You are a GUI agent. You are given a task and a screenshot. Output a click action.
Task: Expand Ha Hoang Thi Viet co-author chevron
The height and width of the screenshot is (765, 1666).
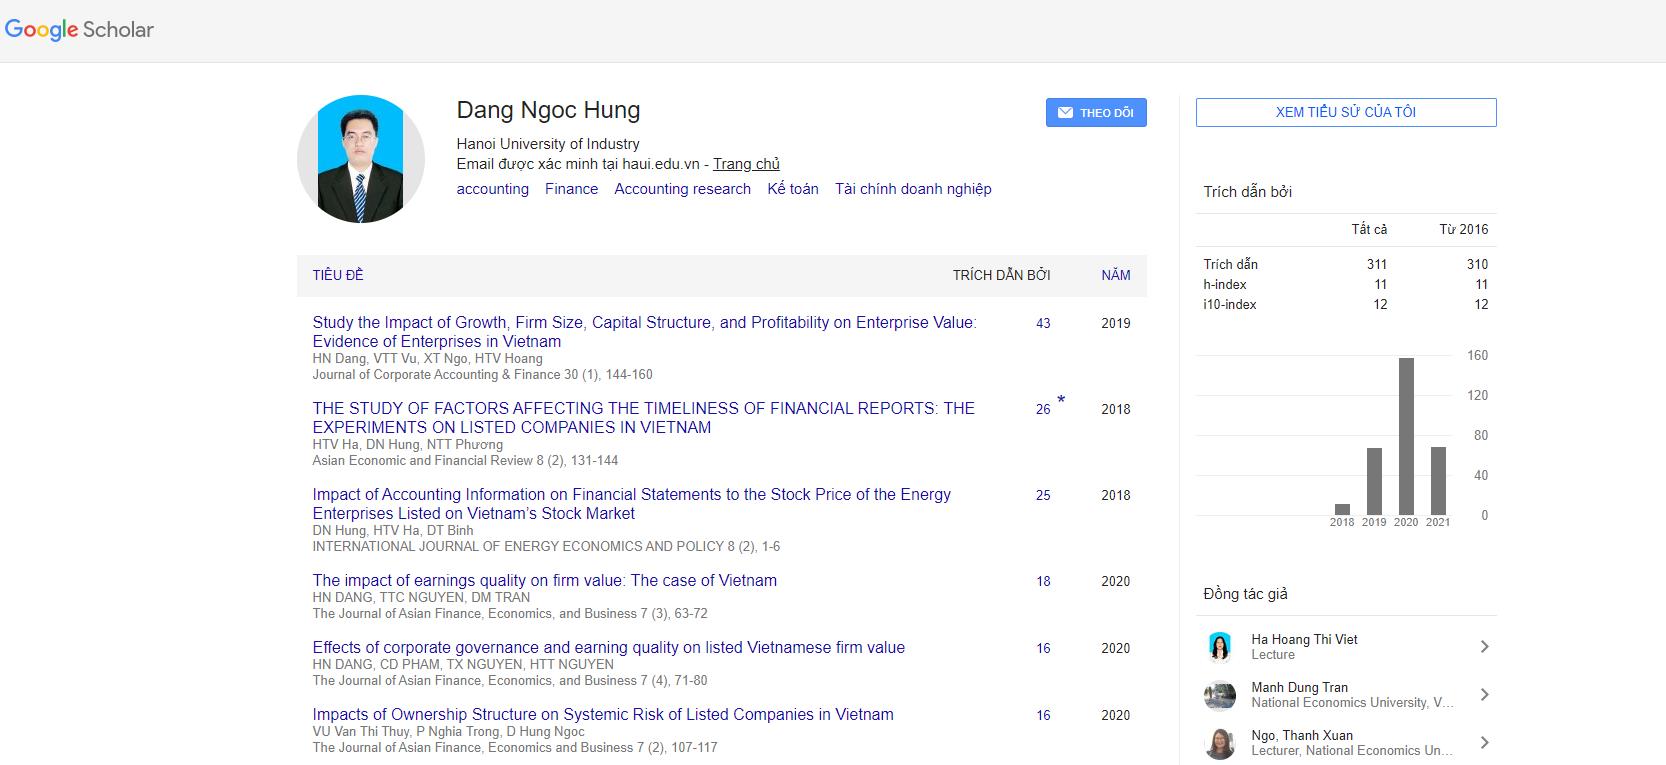(1484, 647)
